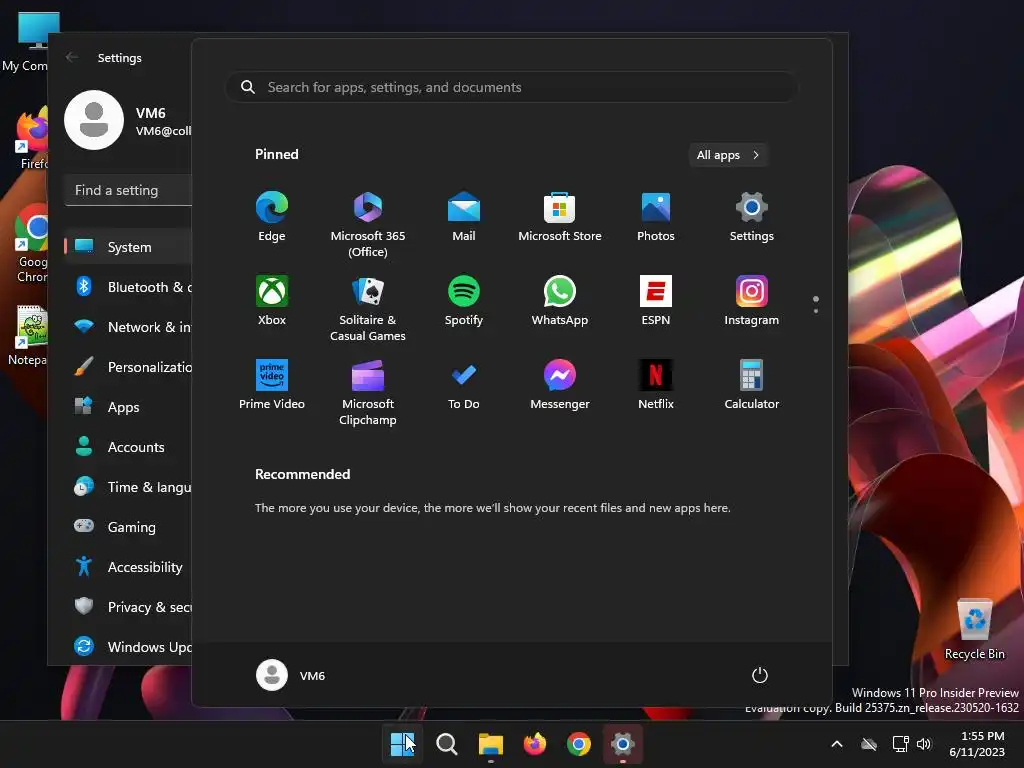1024x768 pixels.
Task: Select Time & language settings
Action: 129,487
